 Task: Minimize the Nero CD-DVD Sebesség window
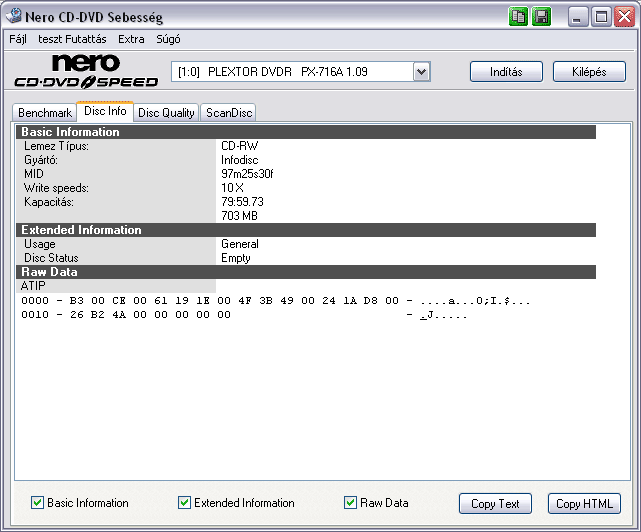click(578, 17)
